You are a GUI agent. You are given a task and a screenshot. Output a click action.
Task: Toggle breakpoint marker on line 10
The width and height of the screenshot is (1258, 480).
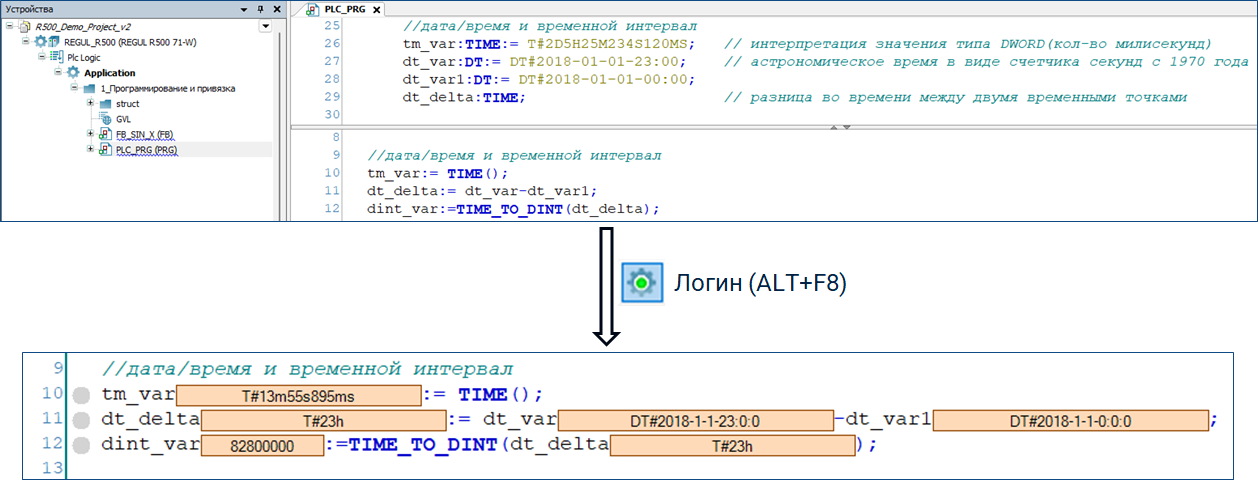pyautogui.click(x=81, y=396)
